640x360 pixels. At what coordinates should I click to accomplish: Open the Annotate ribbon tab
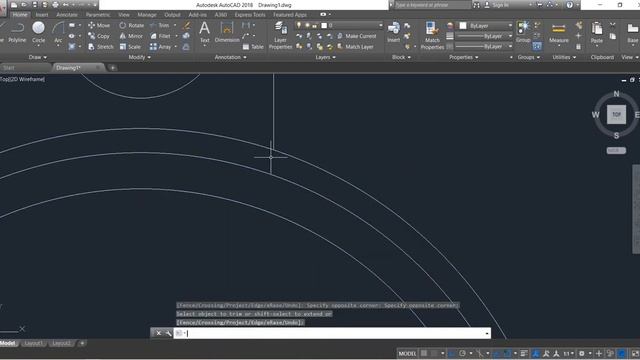[x=67, y=15]
